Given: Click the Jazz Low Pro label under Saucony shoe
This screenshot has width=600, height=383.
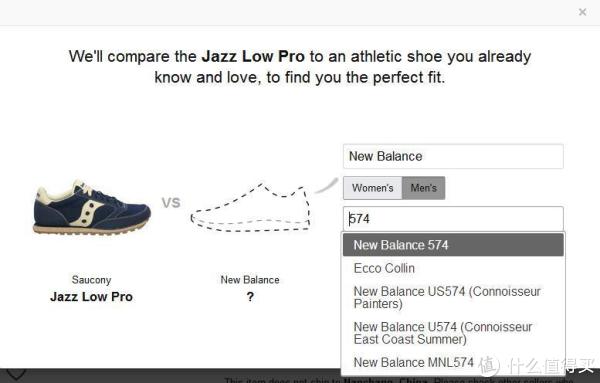Looking at the screenshot, I should click(91, 297).
